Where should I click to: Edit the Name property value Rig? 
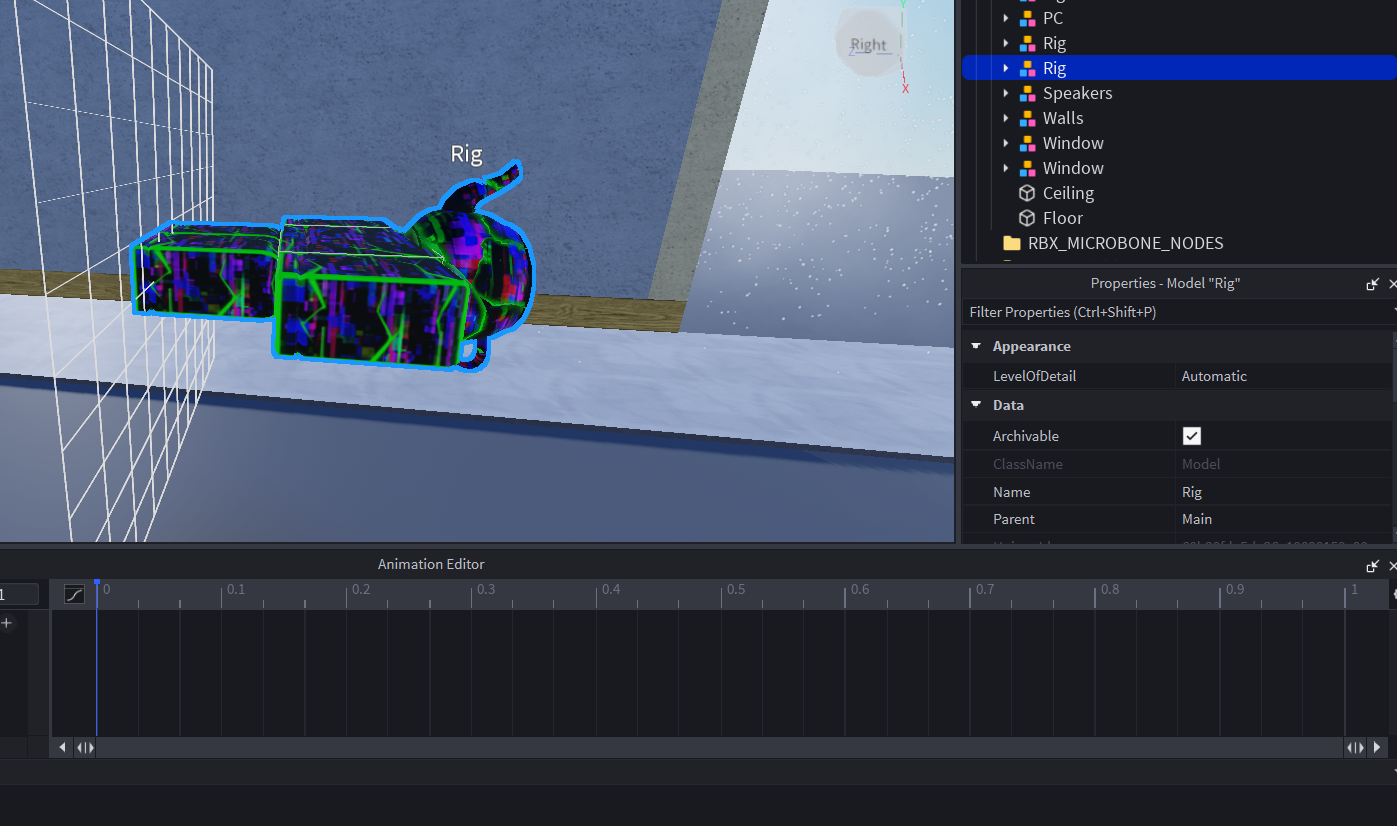tap(1280, 492)
